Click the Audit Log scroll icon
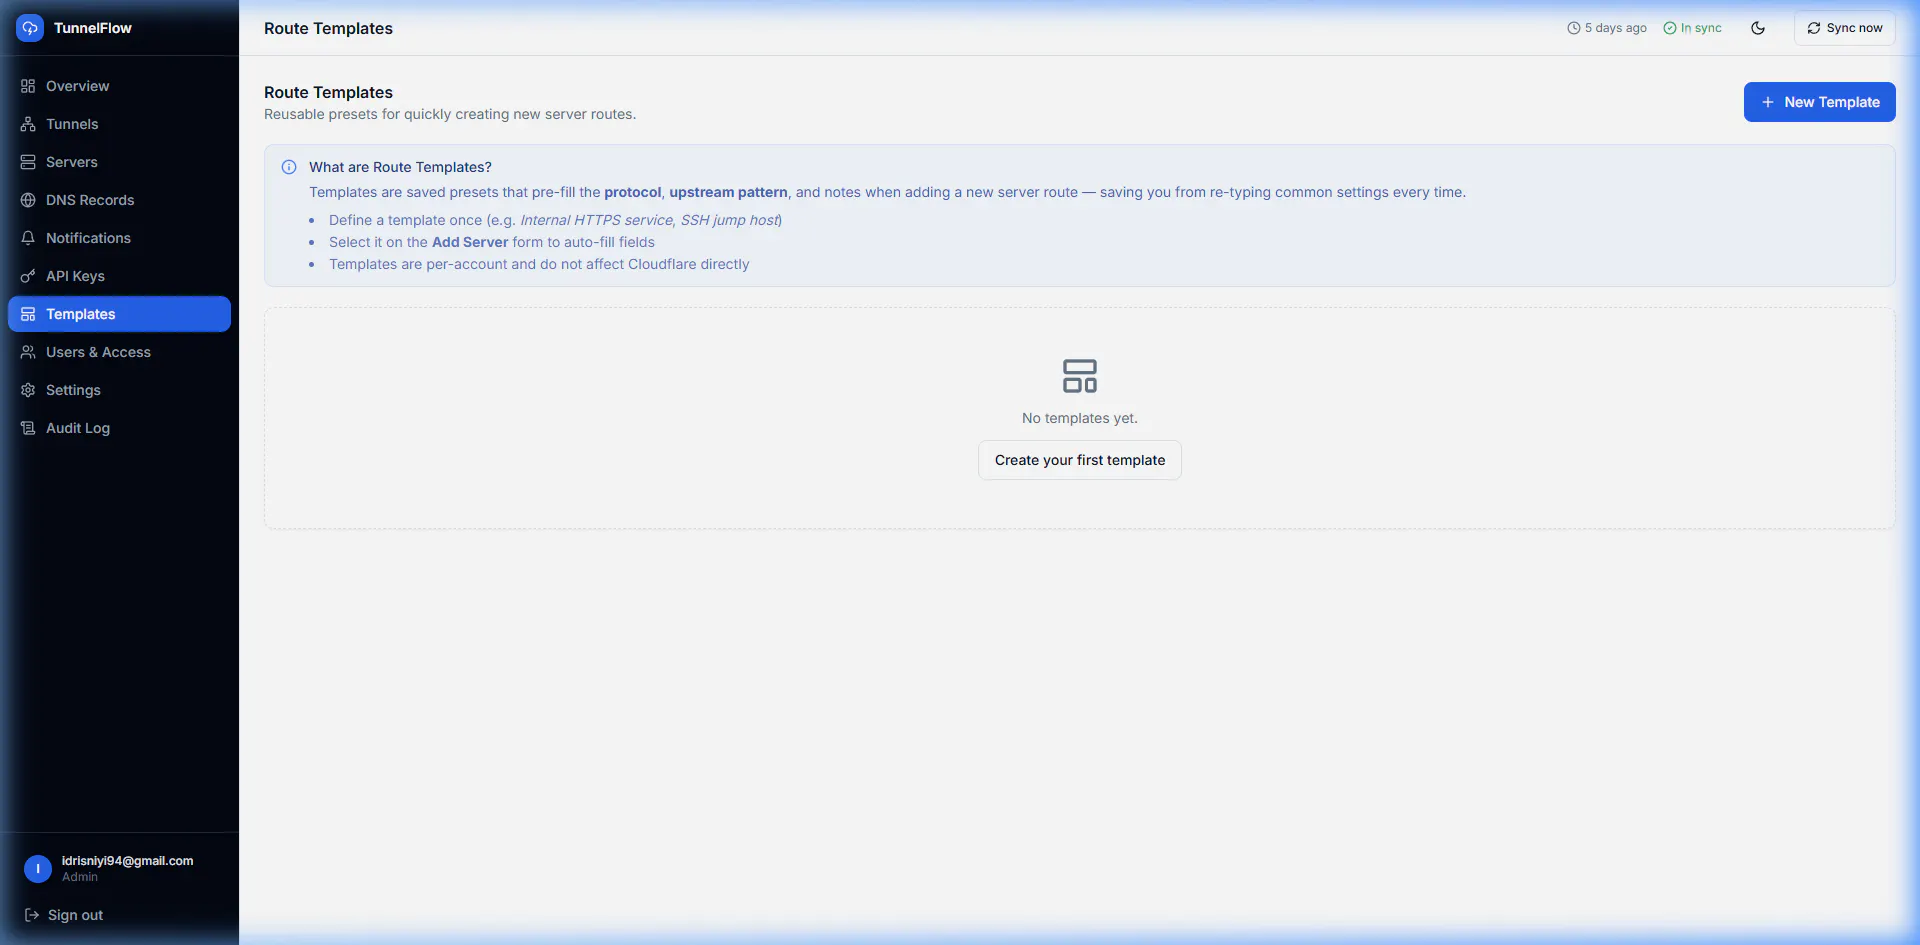 (x=28, y=428)
